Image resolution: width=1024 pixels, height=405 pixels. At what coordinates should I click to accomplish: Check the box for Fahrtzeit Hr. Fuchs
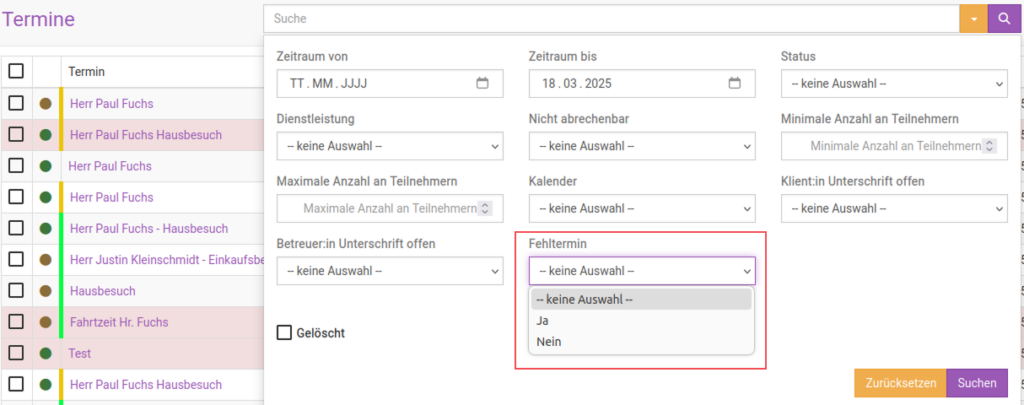[x=16, y=321]
